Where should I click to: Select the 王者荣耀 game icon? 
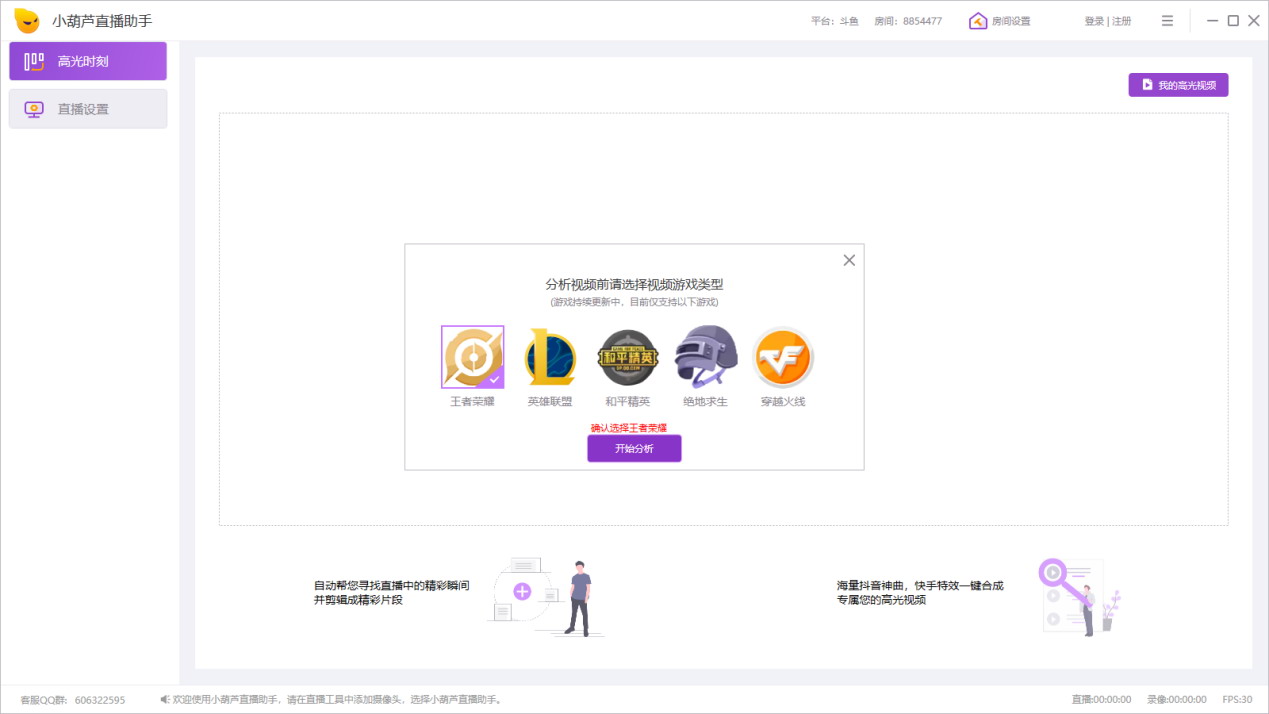pos(472,357)
